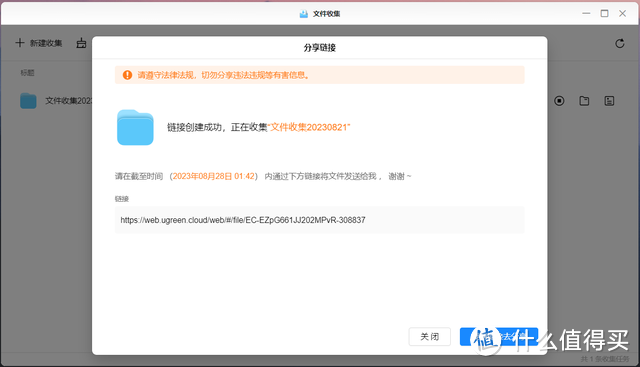640x367 pixels.
Task: Click the large blue folder icon in dialog
Action: 135,127
